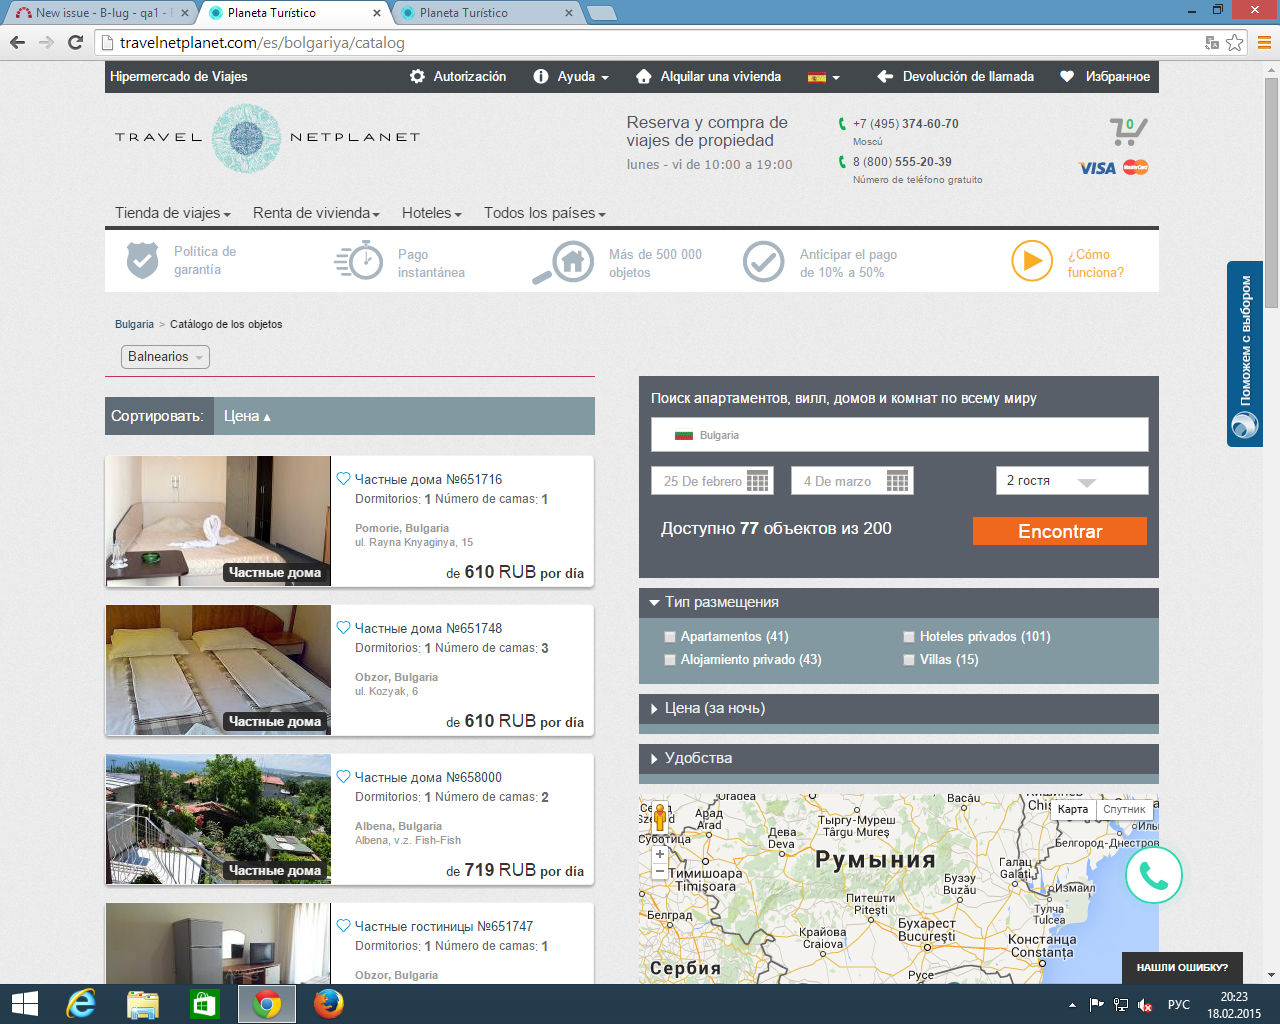
Task: Open the shopping cart icon
Action: (x=1127, y=131)
